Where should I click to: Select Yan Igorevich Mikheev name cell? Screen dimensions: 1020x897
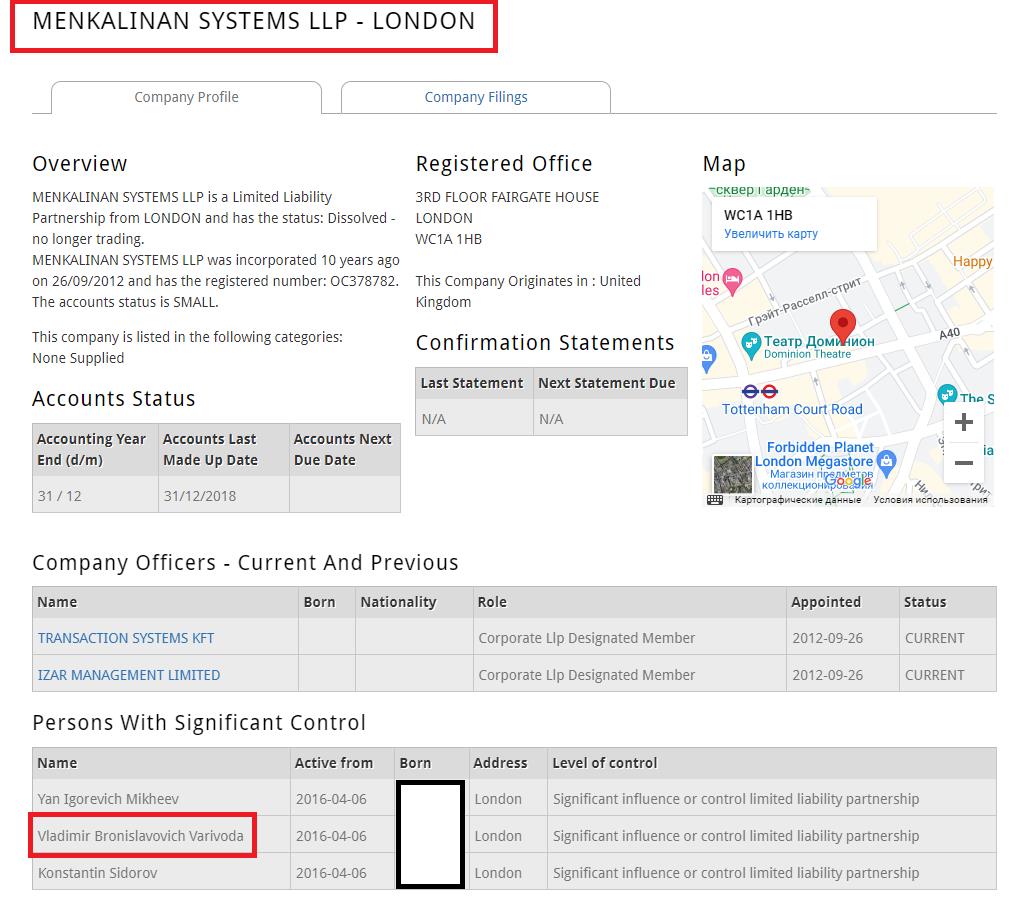(x=161, y=798)
